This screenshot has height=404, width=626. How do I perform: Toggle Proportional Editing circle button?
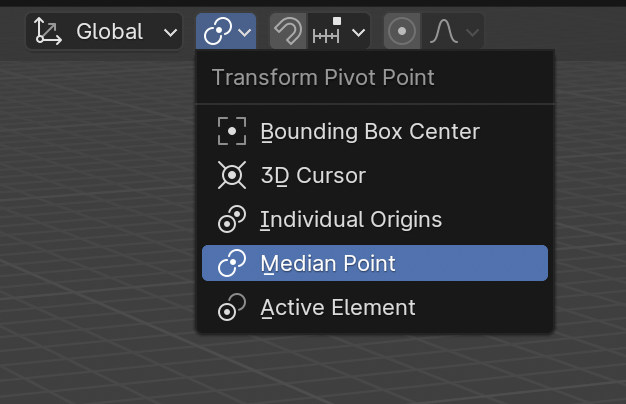(x=402, y=31)
